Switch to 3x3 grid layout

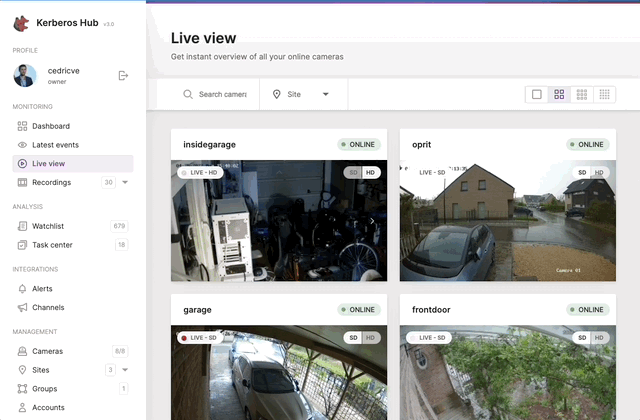click(x=582, y=94)
